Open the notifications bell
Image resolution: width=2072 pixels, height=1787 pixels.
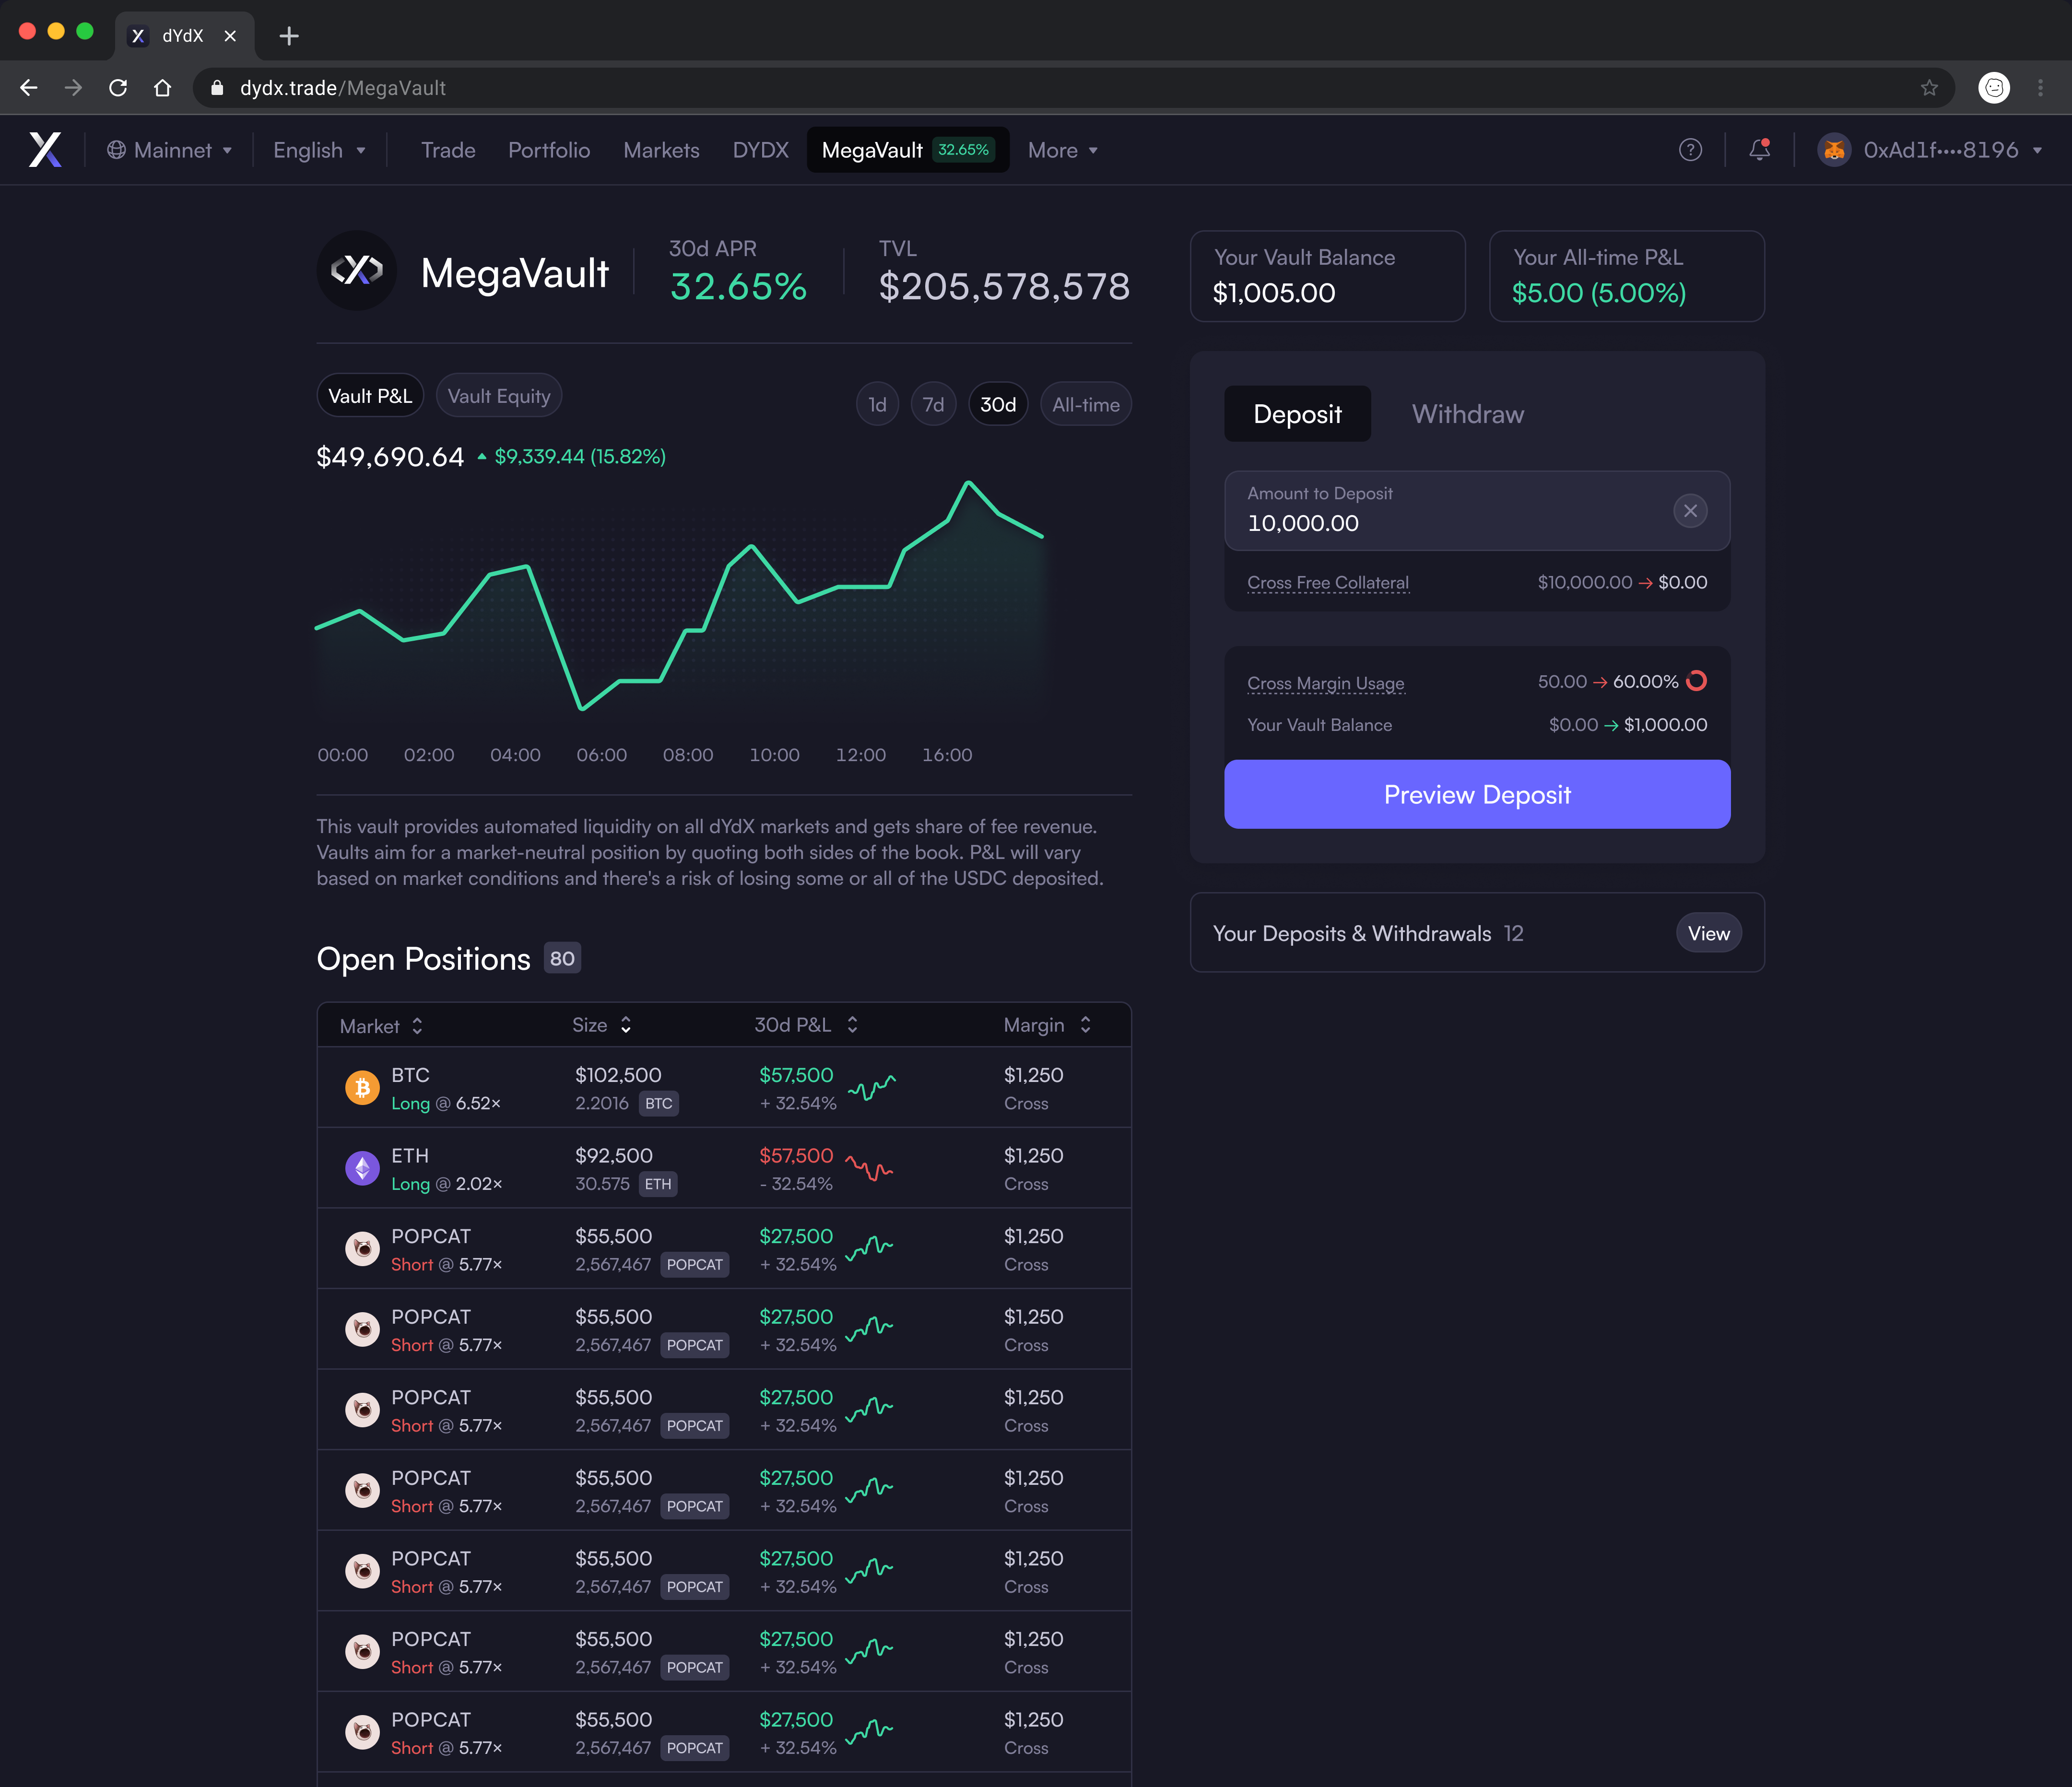1759,150
